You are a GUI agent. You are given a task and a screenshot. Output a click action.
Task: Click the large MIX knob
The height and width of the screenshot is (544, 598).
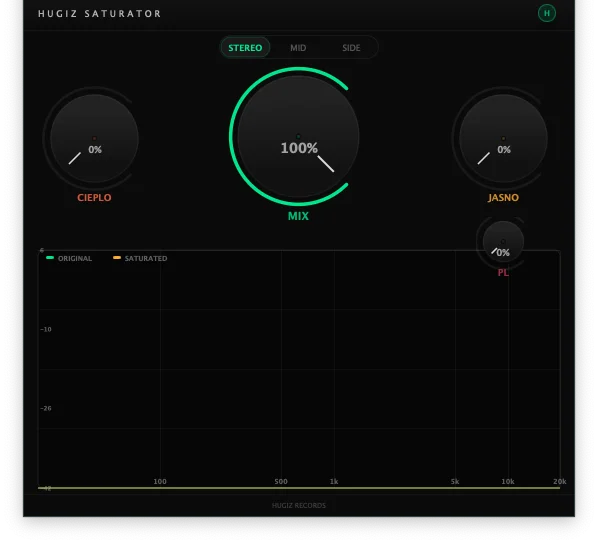pos(298,137)
